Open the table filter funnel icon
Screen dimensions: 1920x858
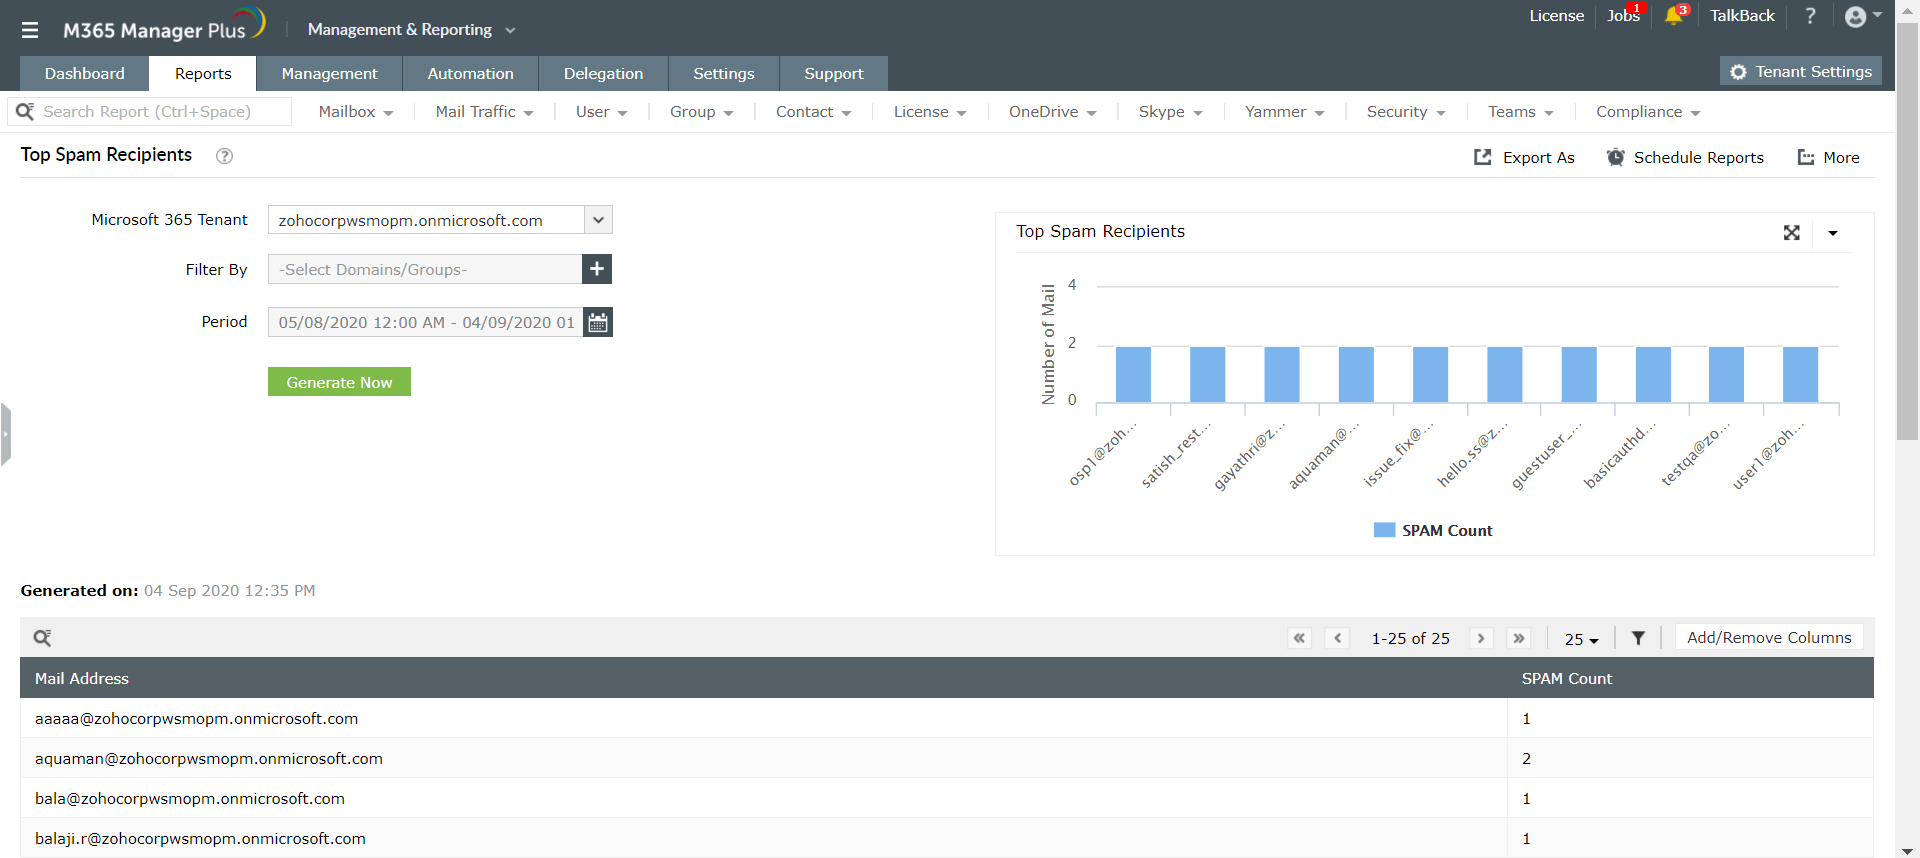1638,638
